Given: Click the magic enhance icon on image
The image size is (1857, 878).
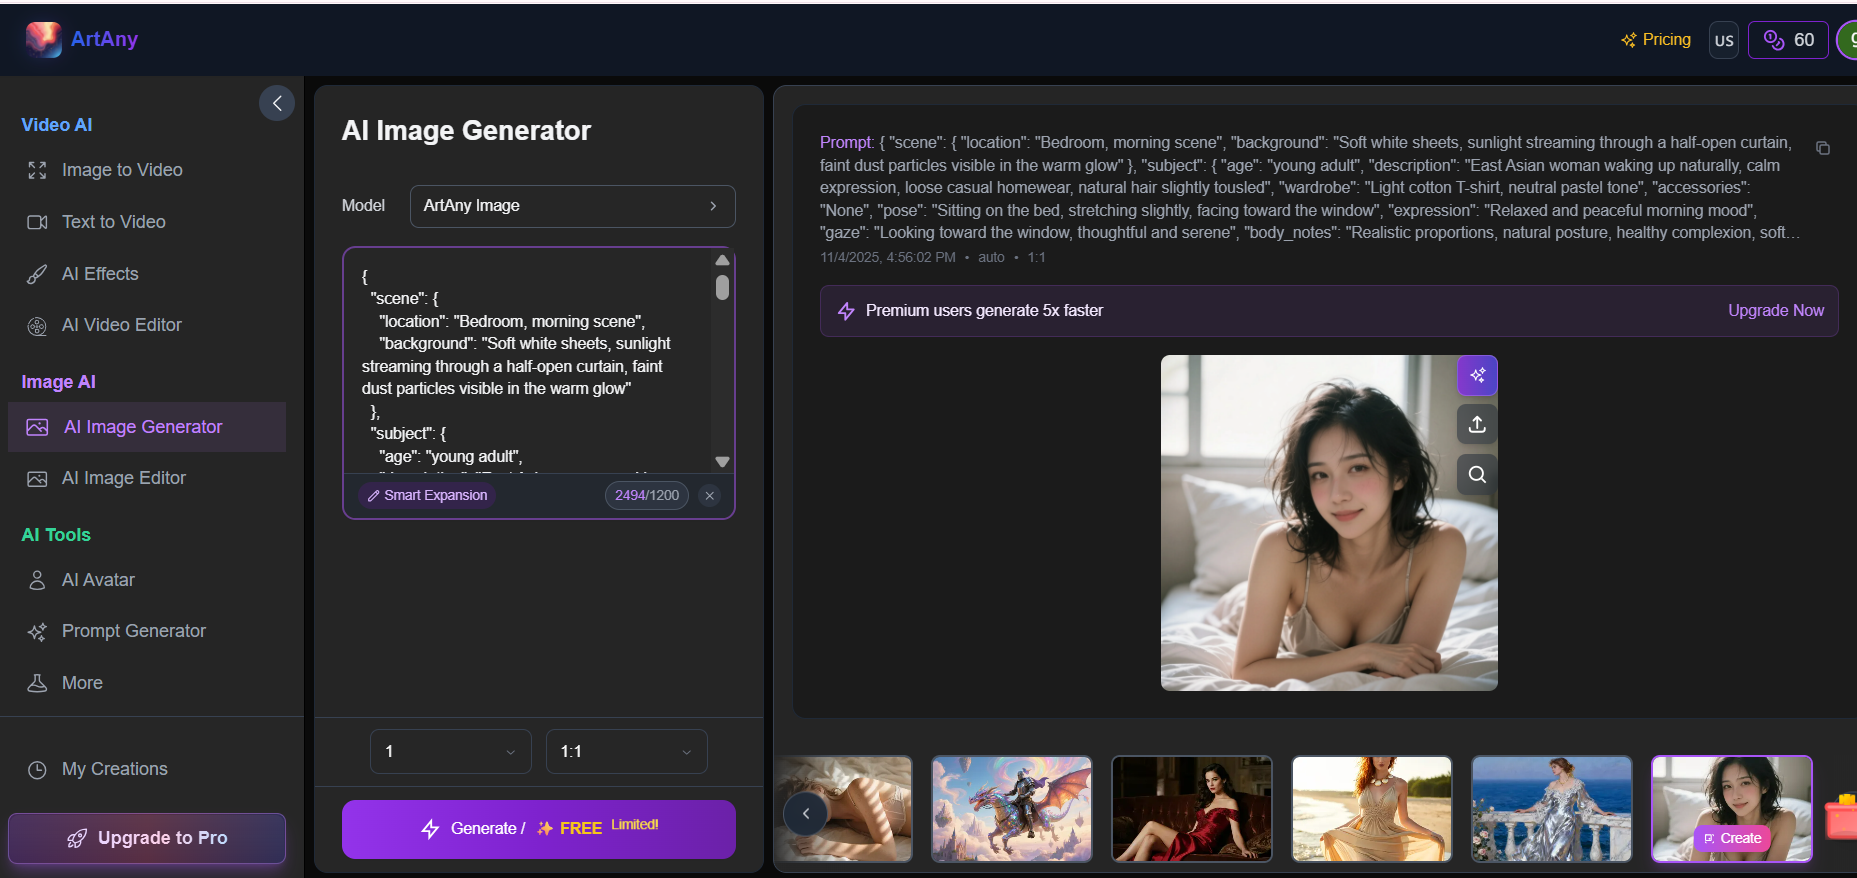Looking at the screenshot, I should (x=1477, y=375).
